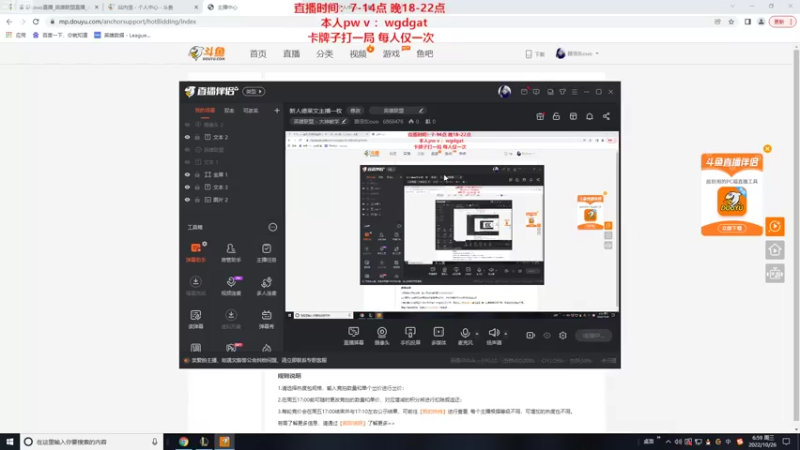Open the gear settings in the companion app
This screenshot has width=800, height=450.
563,335
